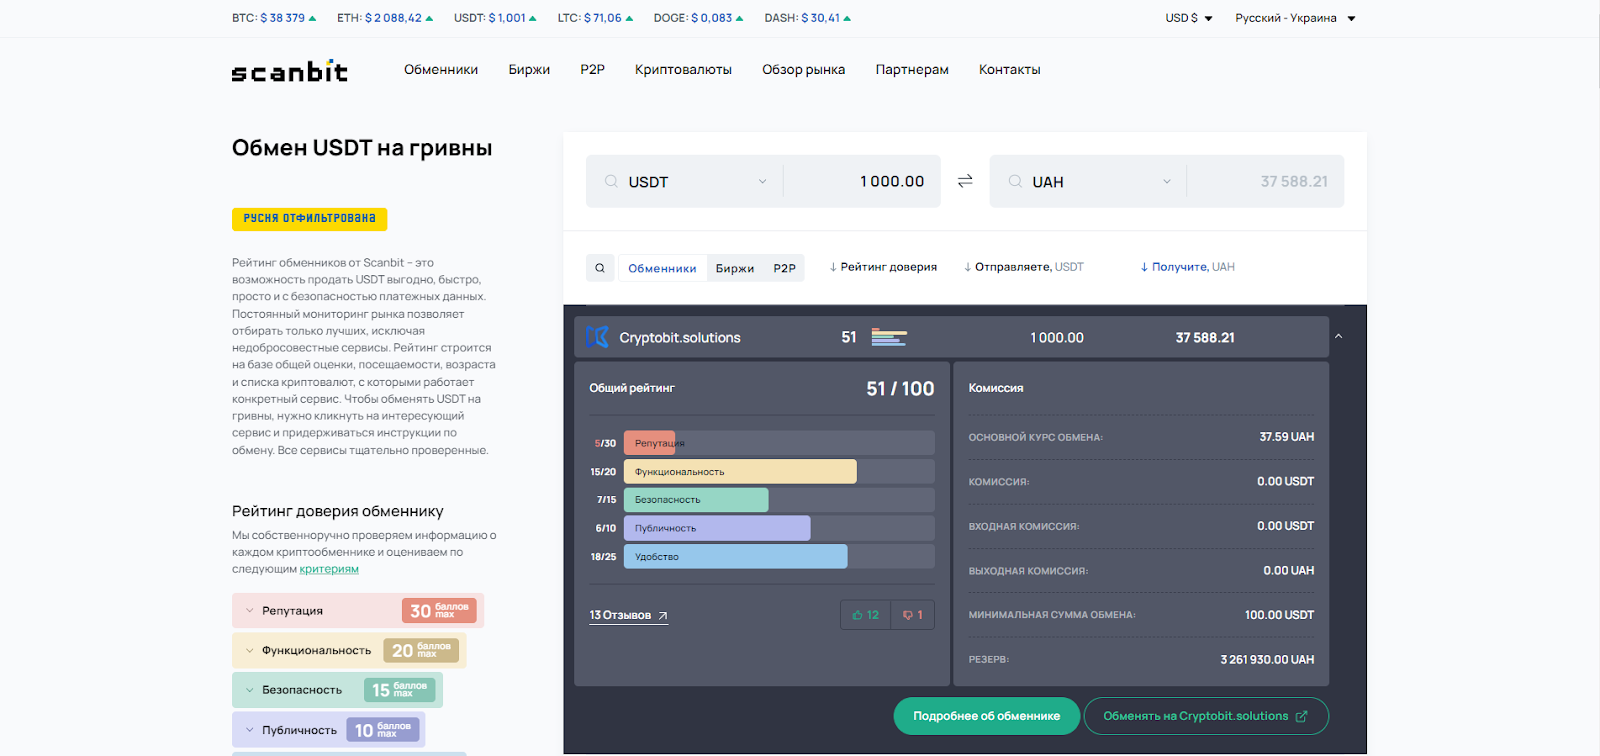Switch to the Биржи filter tab
1600x756 pixels.
tap(735, 268)
